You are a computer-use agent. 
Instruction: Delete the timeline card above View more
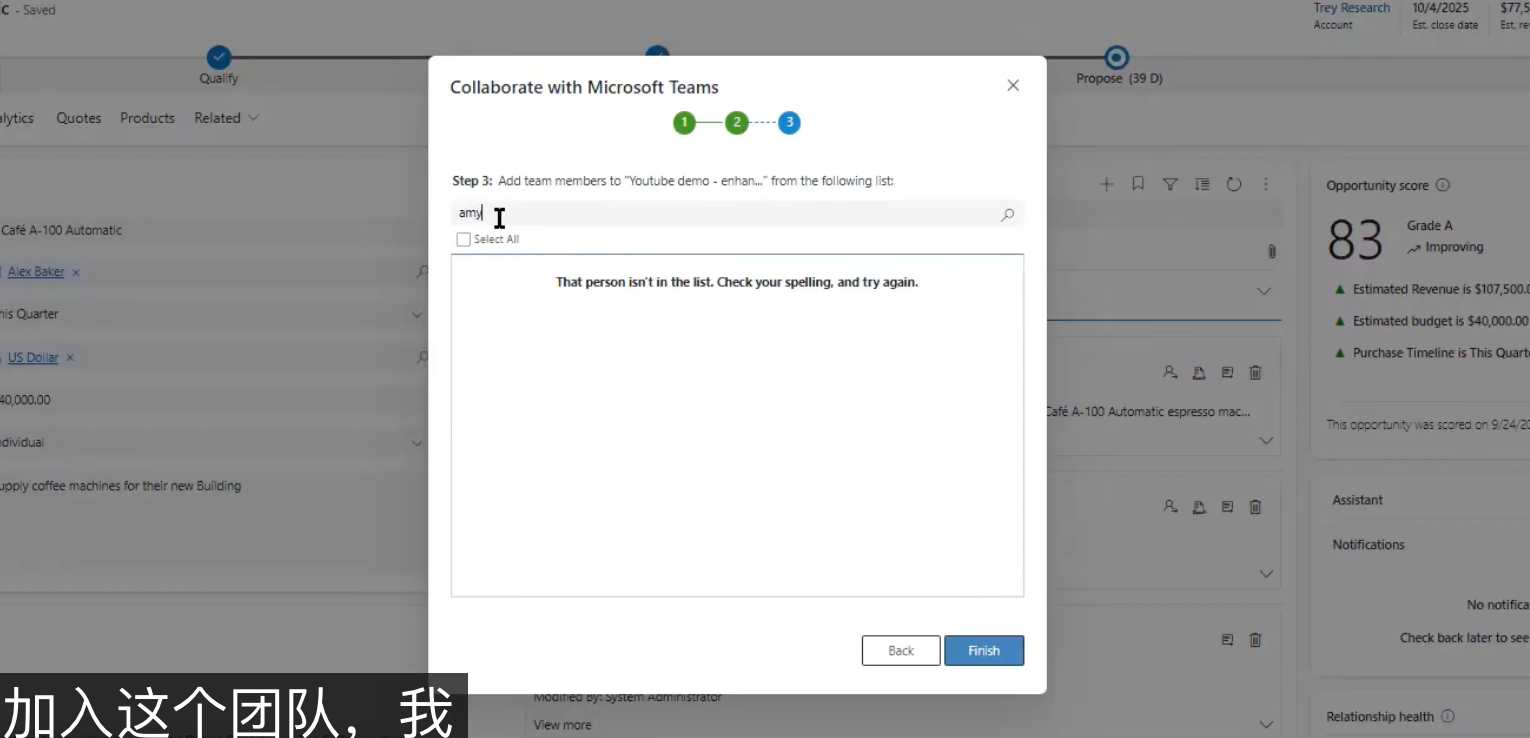[1256, 640]
